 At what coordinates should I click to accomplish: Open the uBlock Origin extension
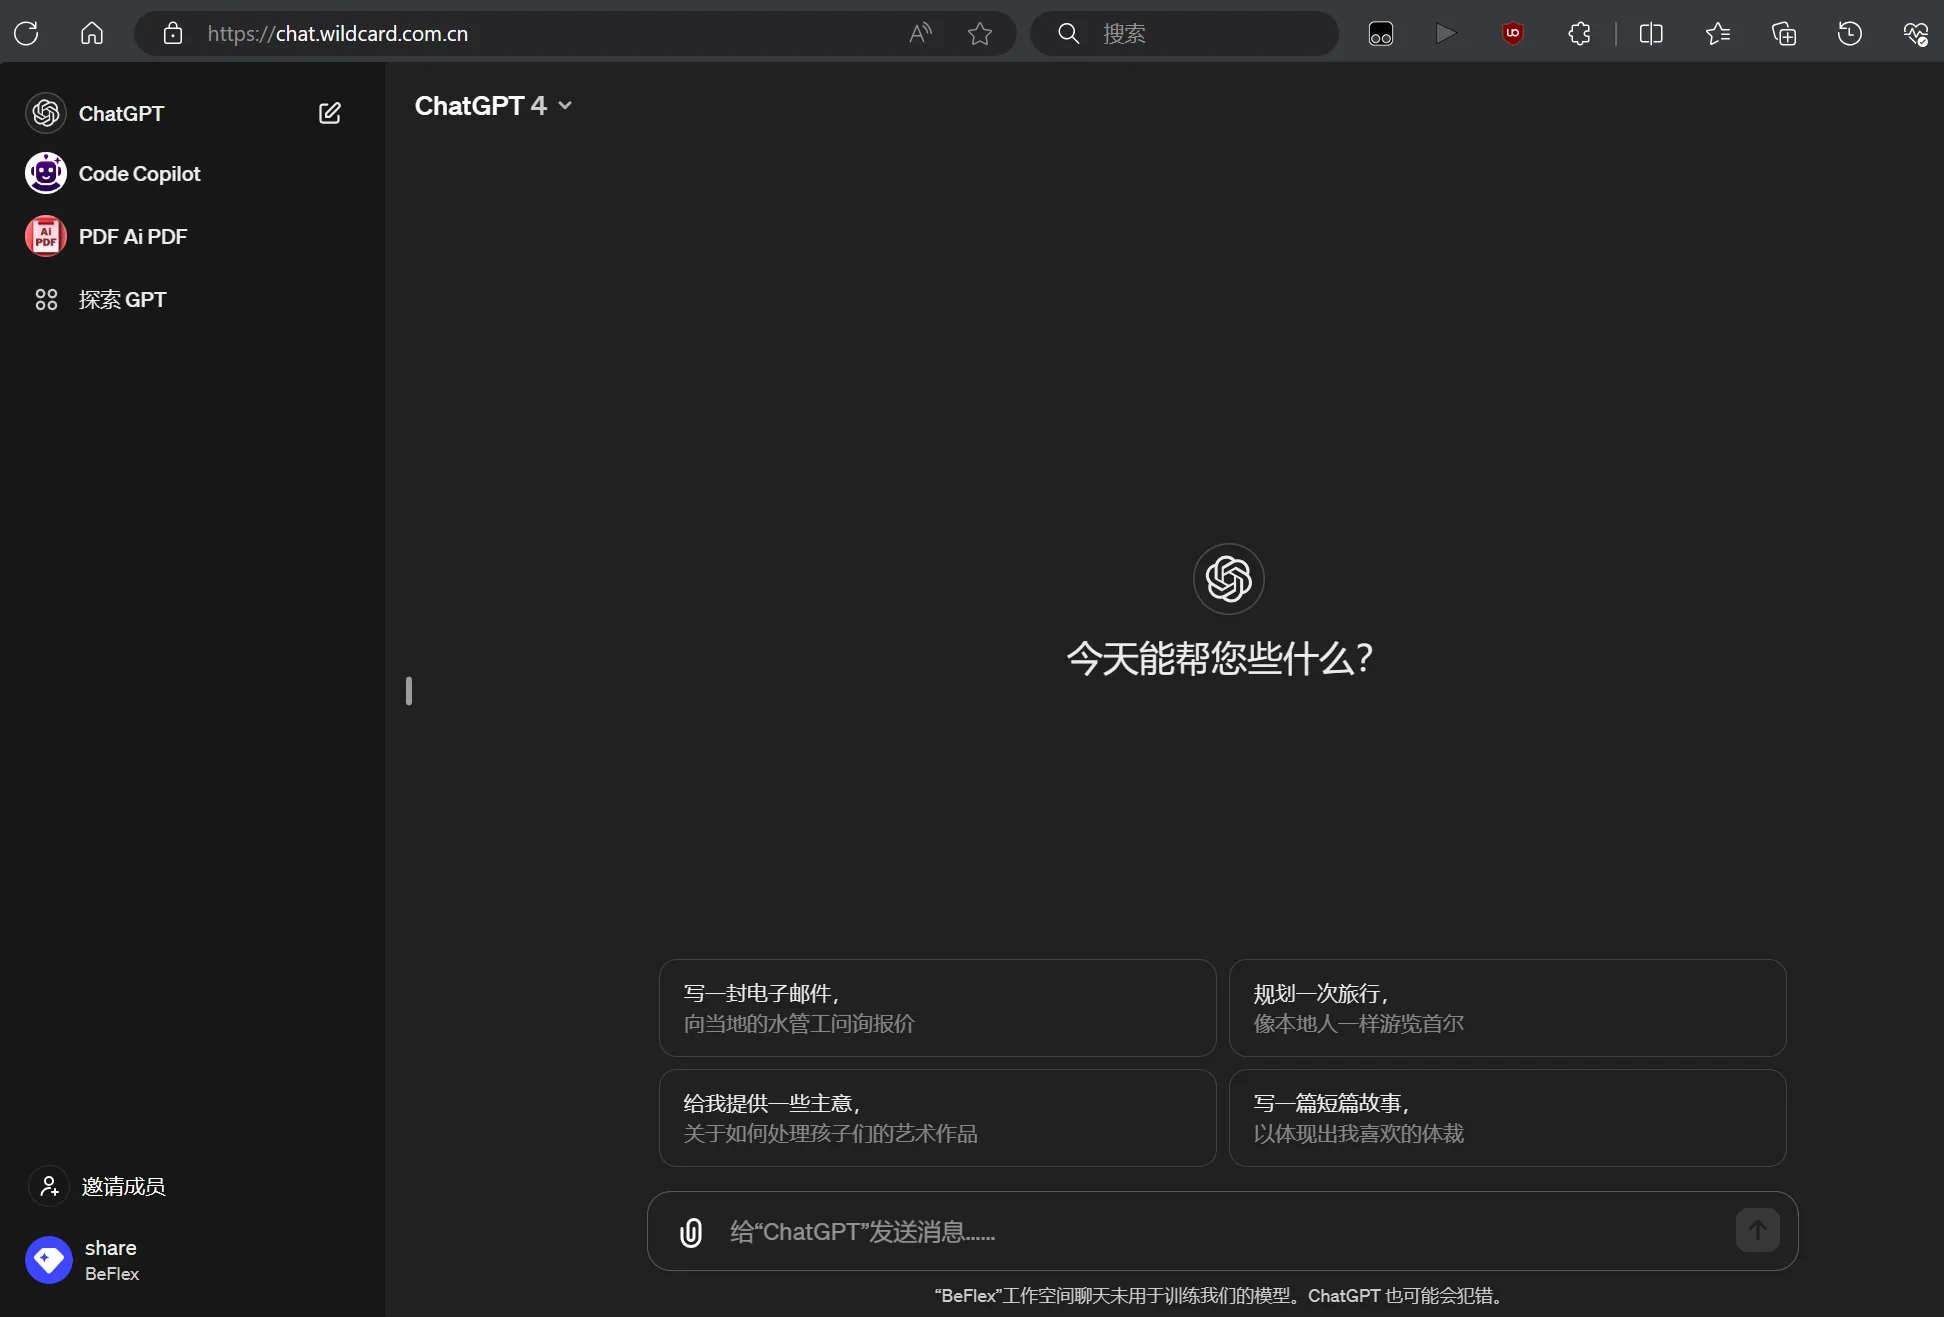(x=1512, y=33)
